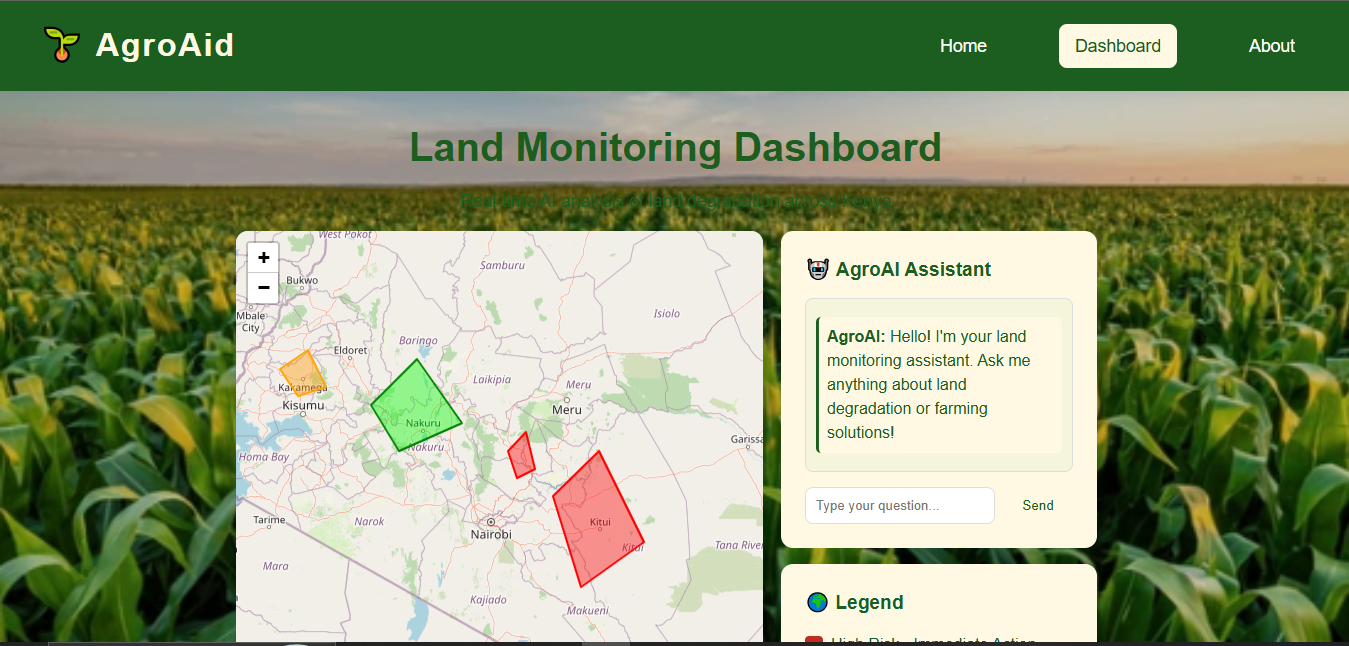The image size is (1349, 646).
Task: Click the globe icon next to Legend
Action: coord(817,602)
